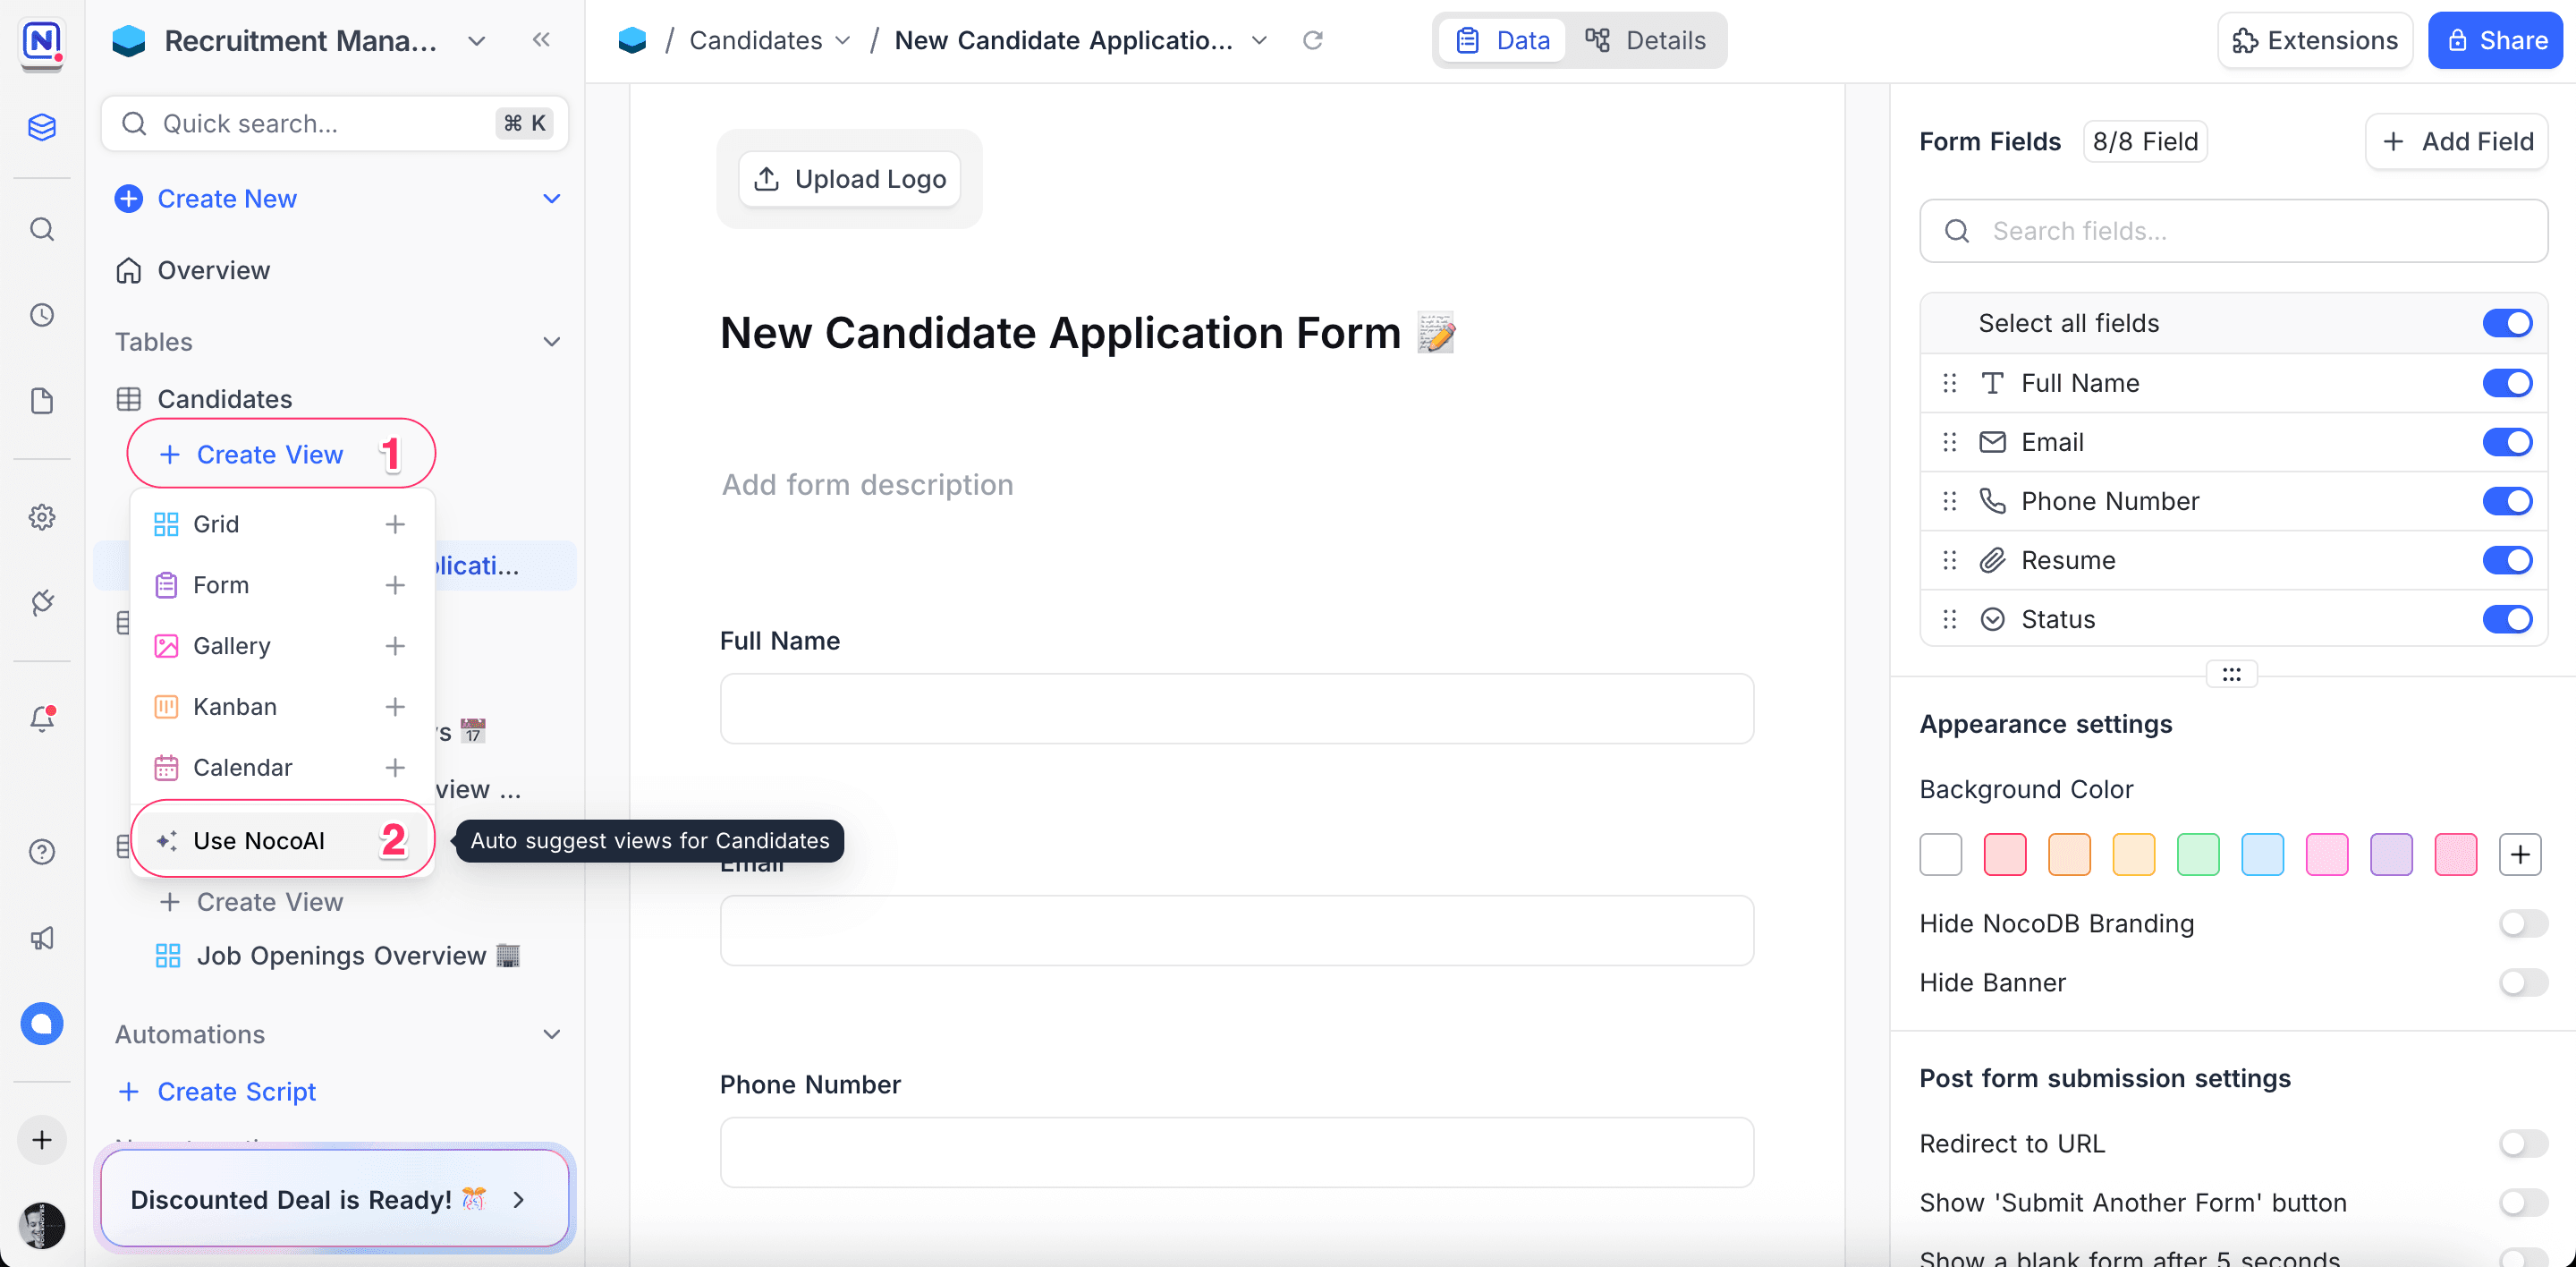Collapse the Tables section chevron
Image resolution: width=2576 pixels, height=1267 pixels.
click(551, 342)
